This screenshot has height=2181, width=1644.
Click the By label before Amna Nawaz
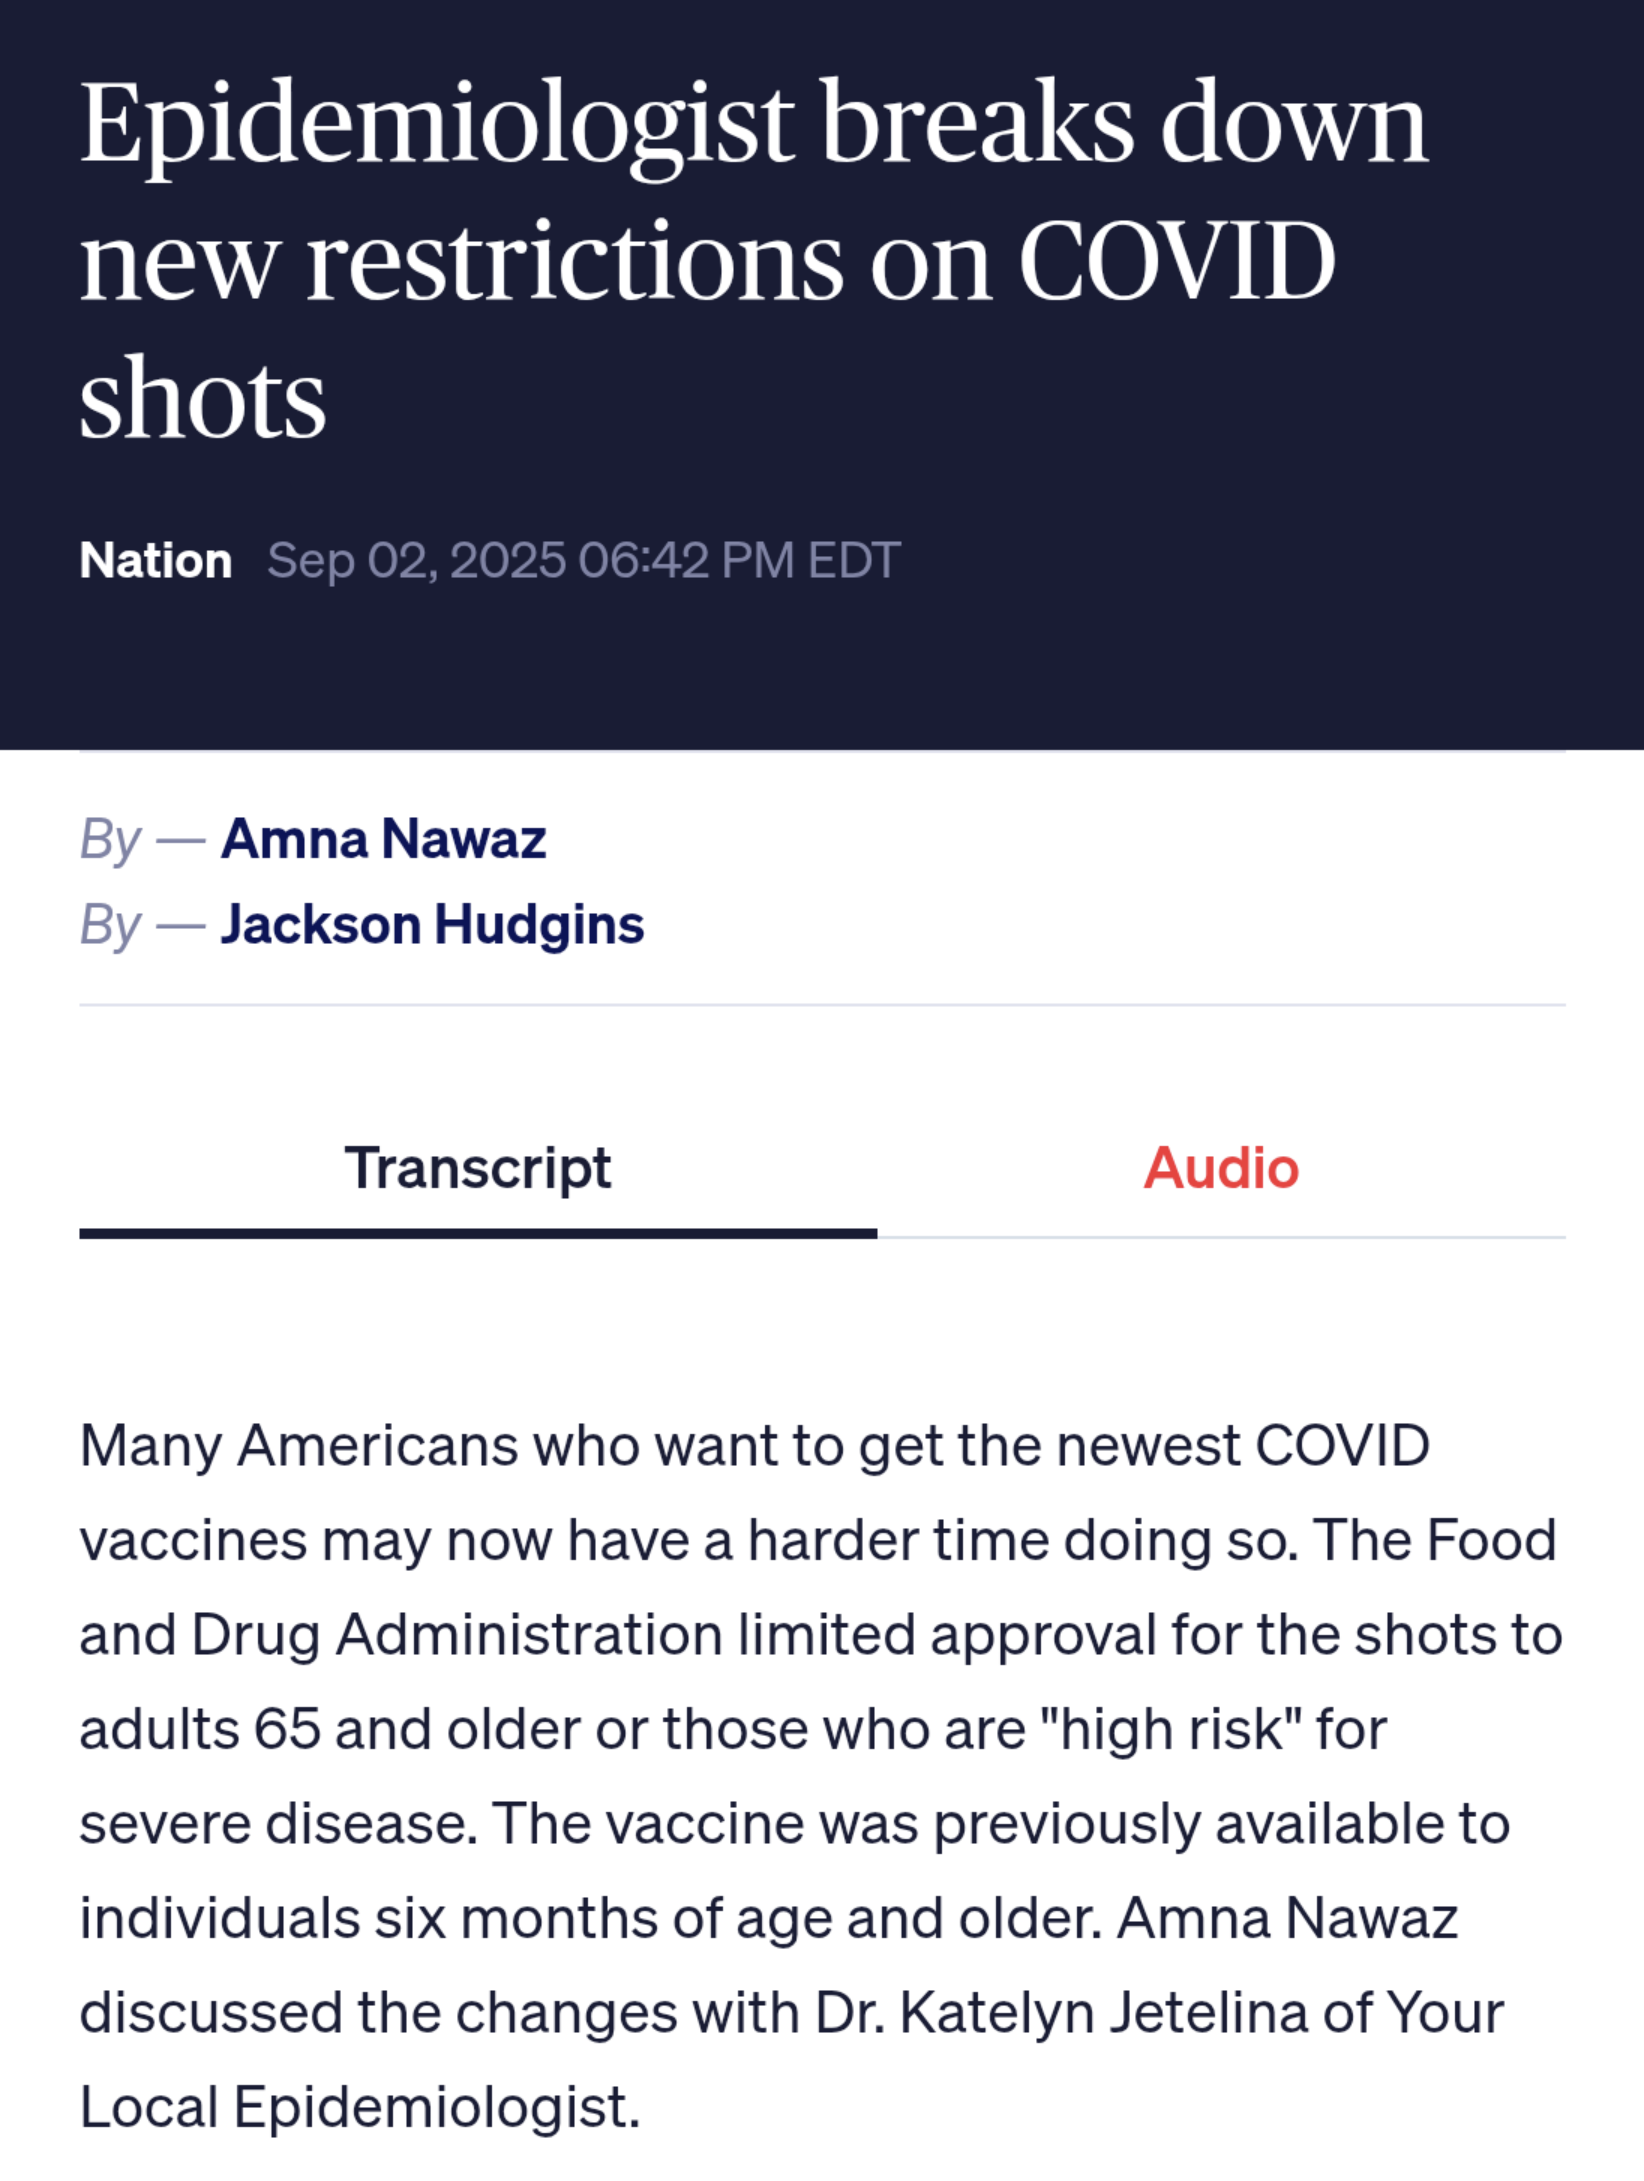coord(110,839)
